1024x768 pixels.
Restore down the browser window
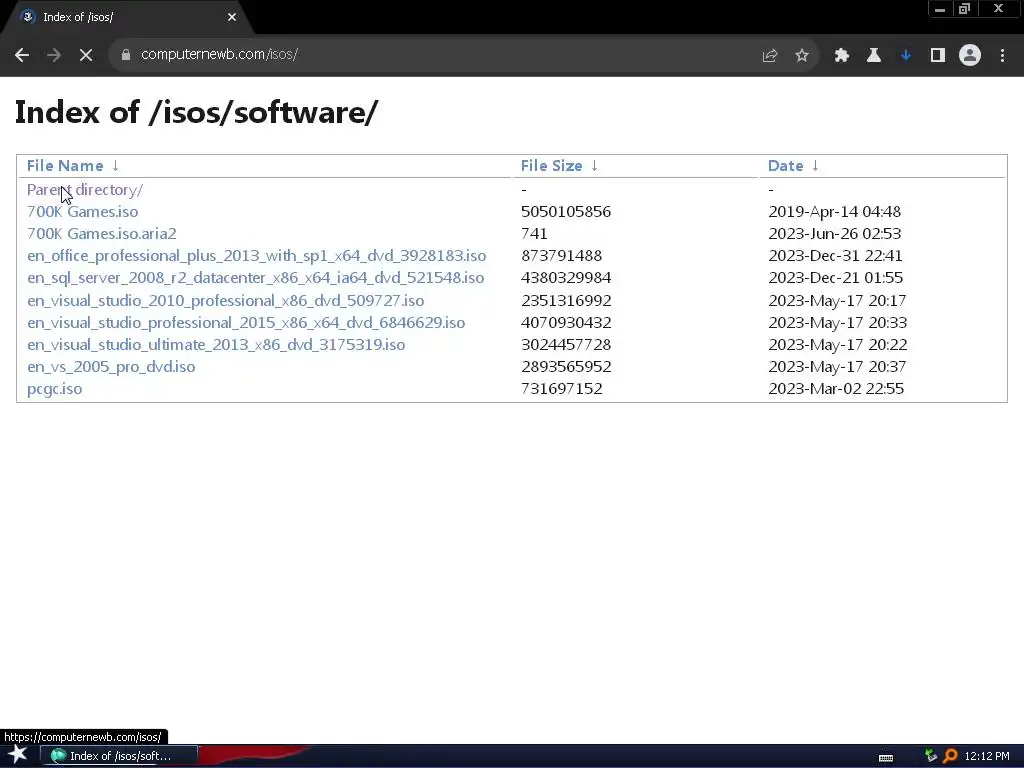click(x=965, y=9)
